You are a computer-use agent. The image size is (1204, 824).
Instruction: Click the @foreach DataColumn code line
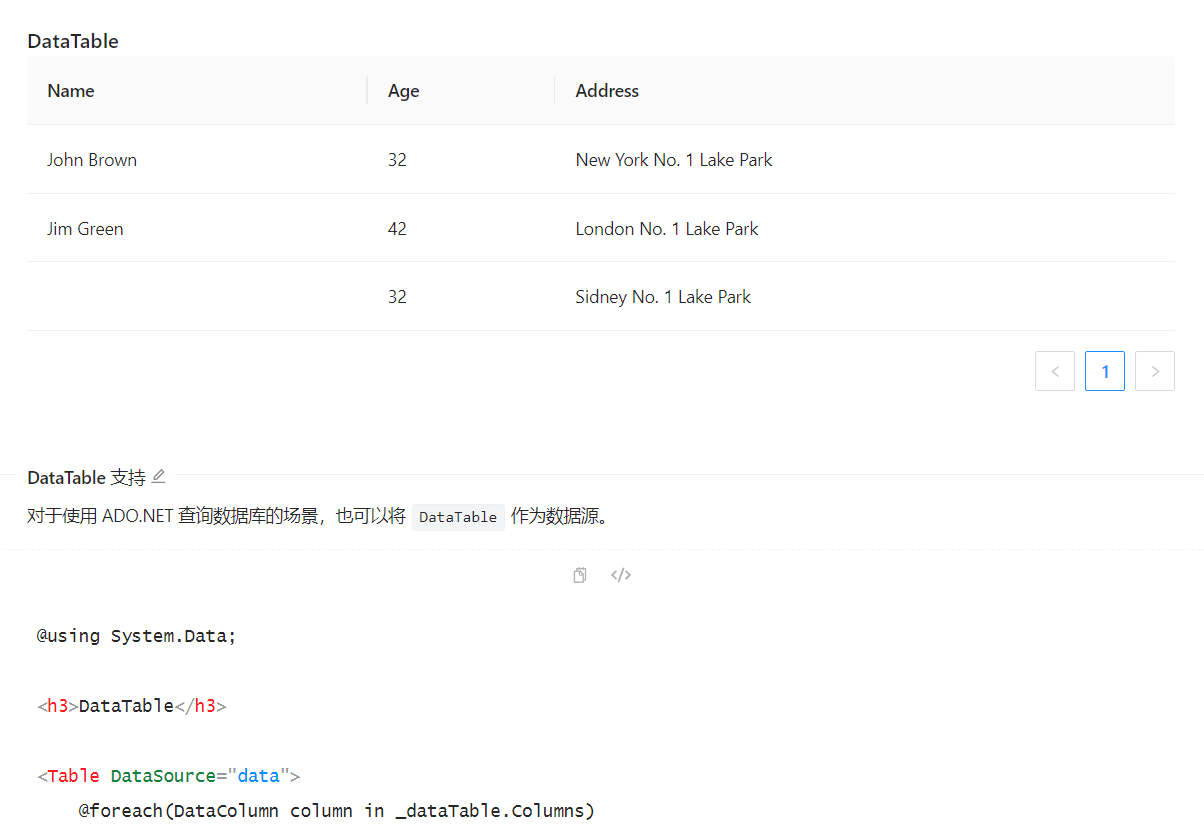337,811
